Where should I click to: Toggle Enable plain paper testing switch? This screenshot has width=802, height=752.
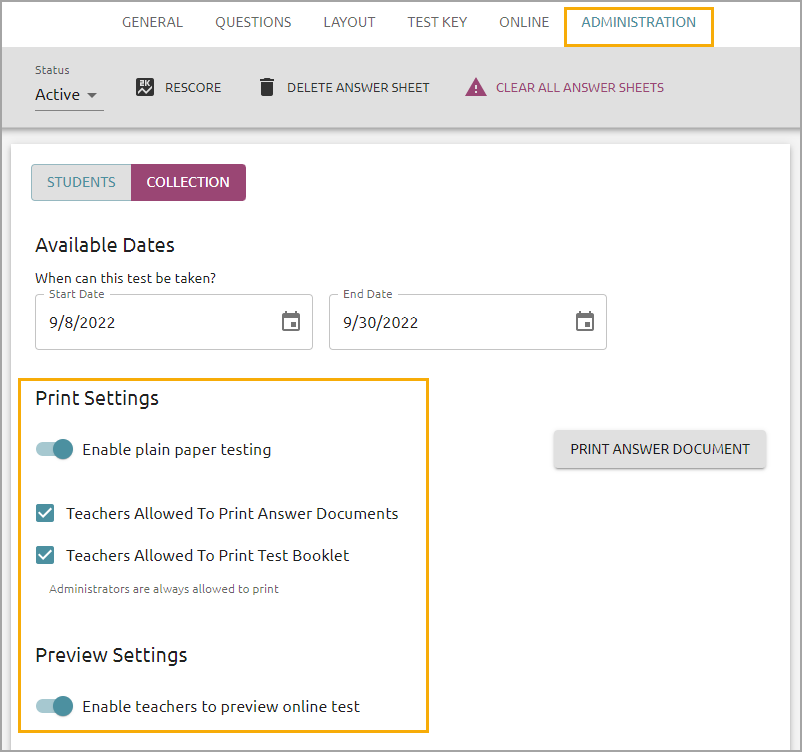pyautogui.click(x=55, y=449)
